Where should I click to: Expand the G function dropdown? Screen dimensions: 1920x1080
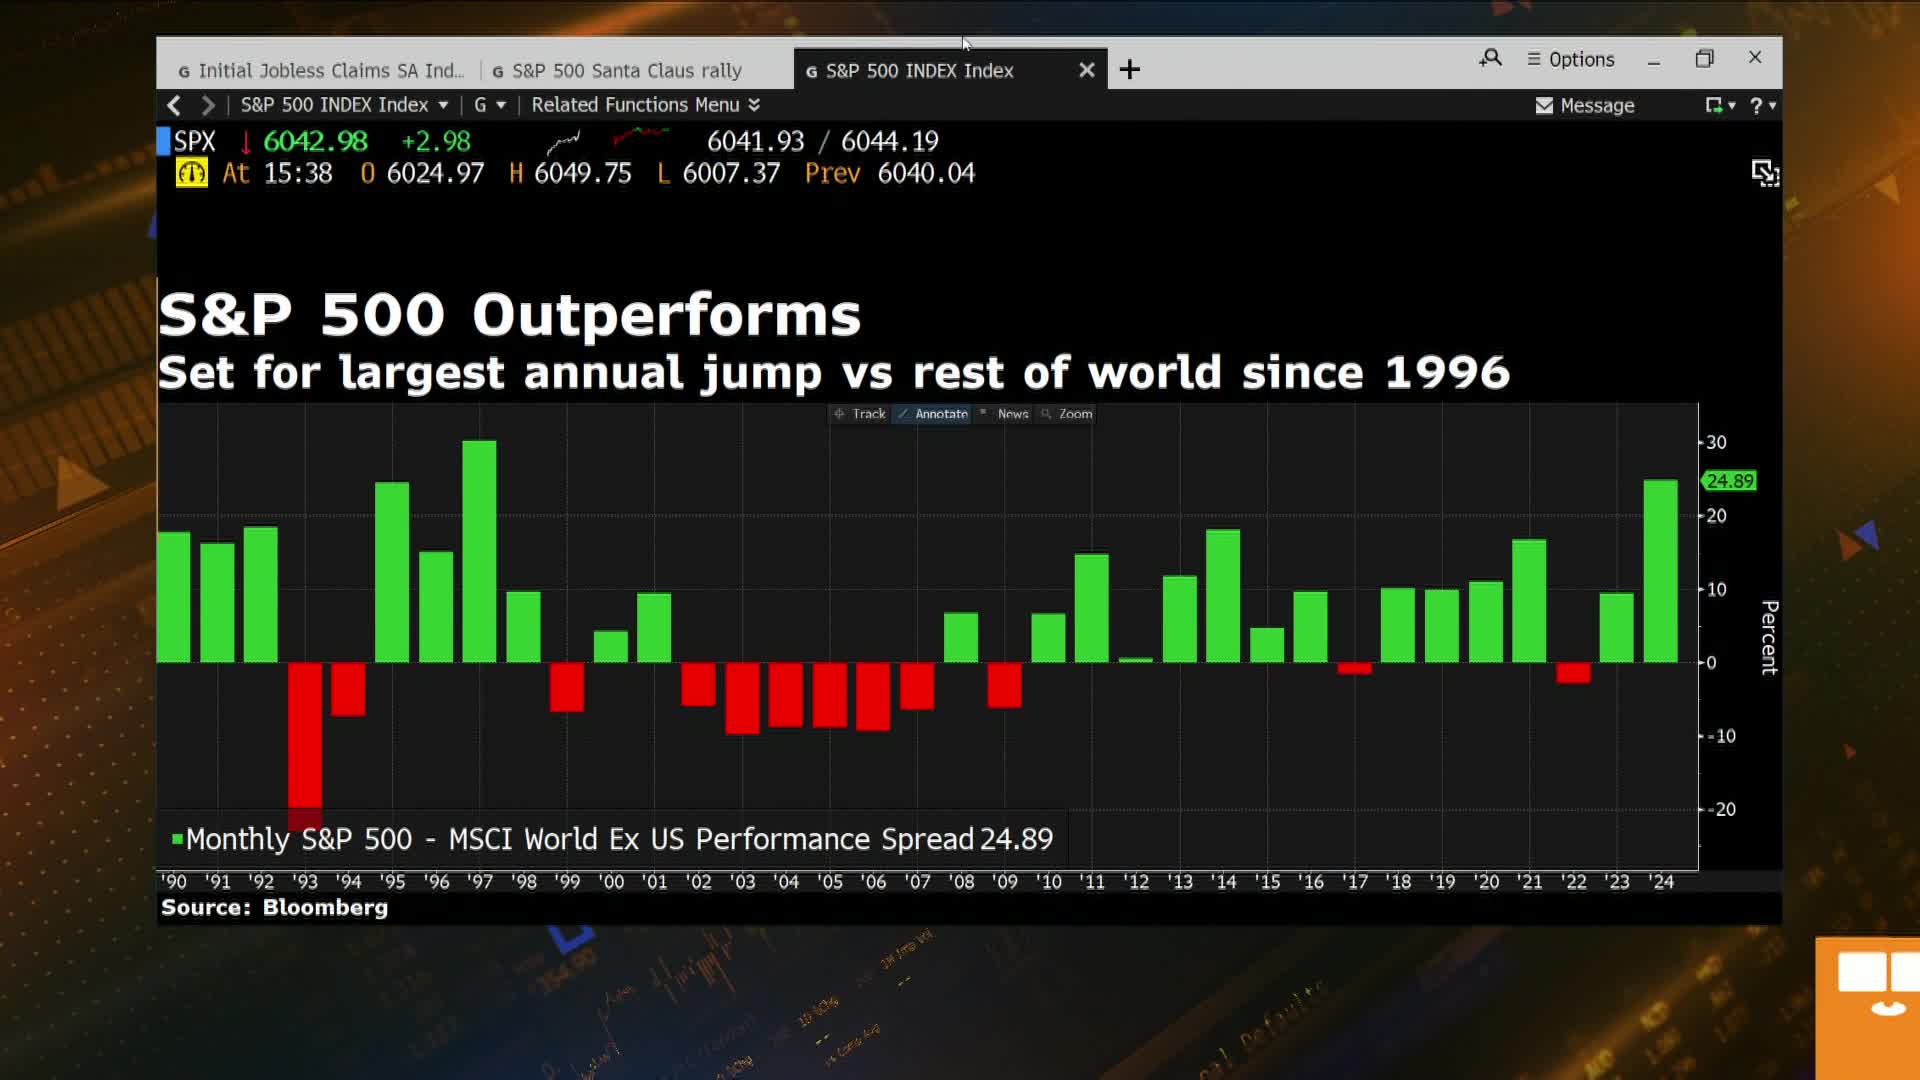[x=489, y=104]
